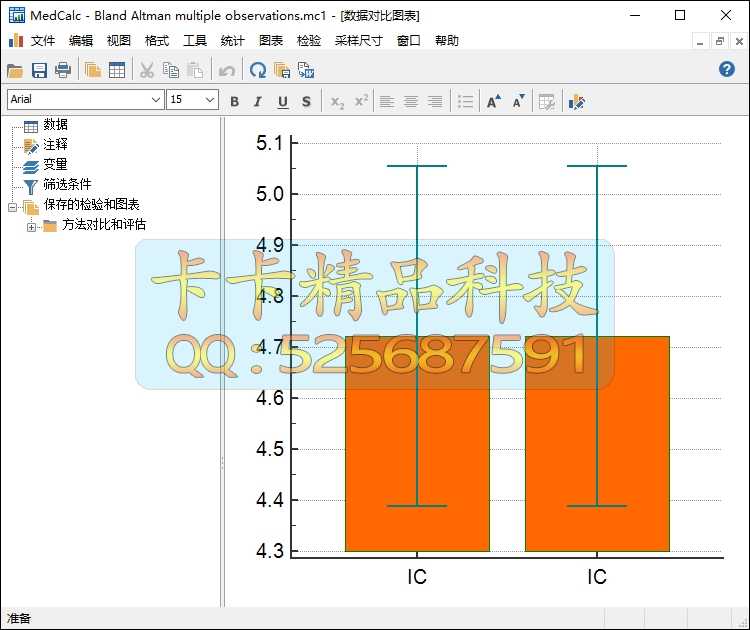Toggle superscript formatting
Viewport: 750px width, 630px height.
(x=361, y=101)
